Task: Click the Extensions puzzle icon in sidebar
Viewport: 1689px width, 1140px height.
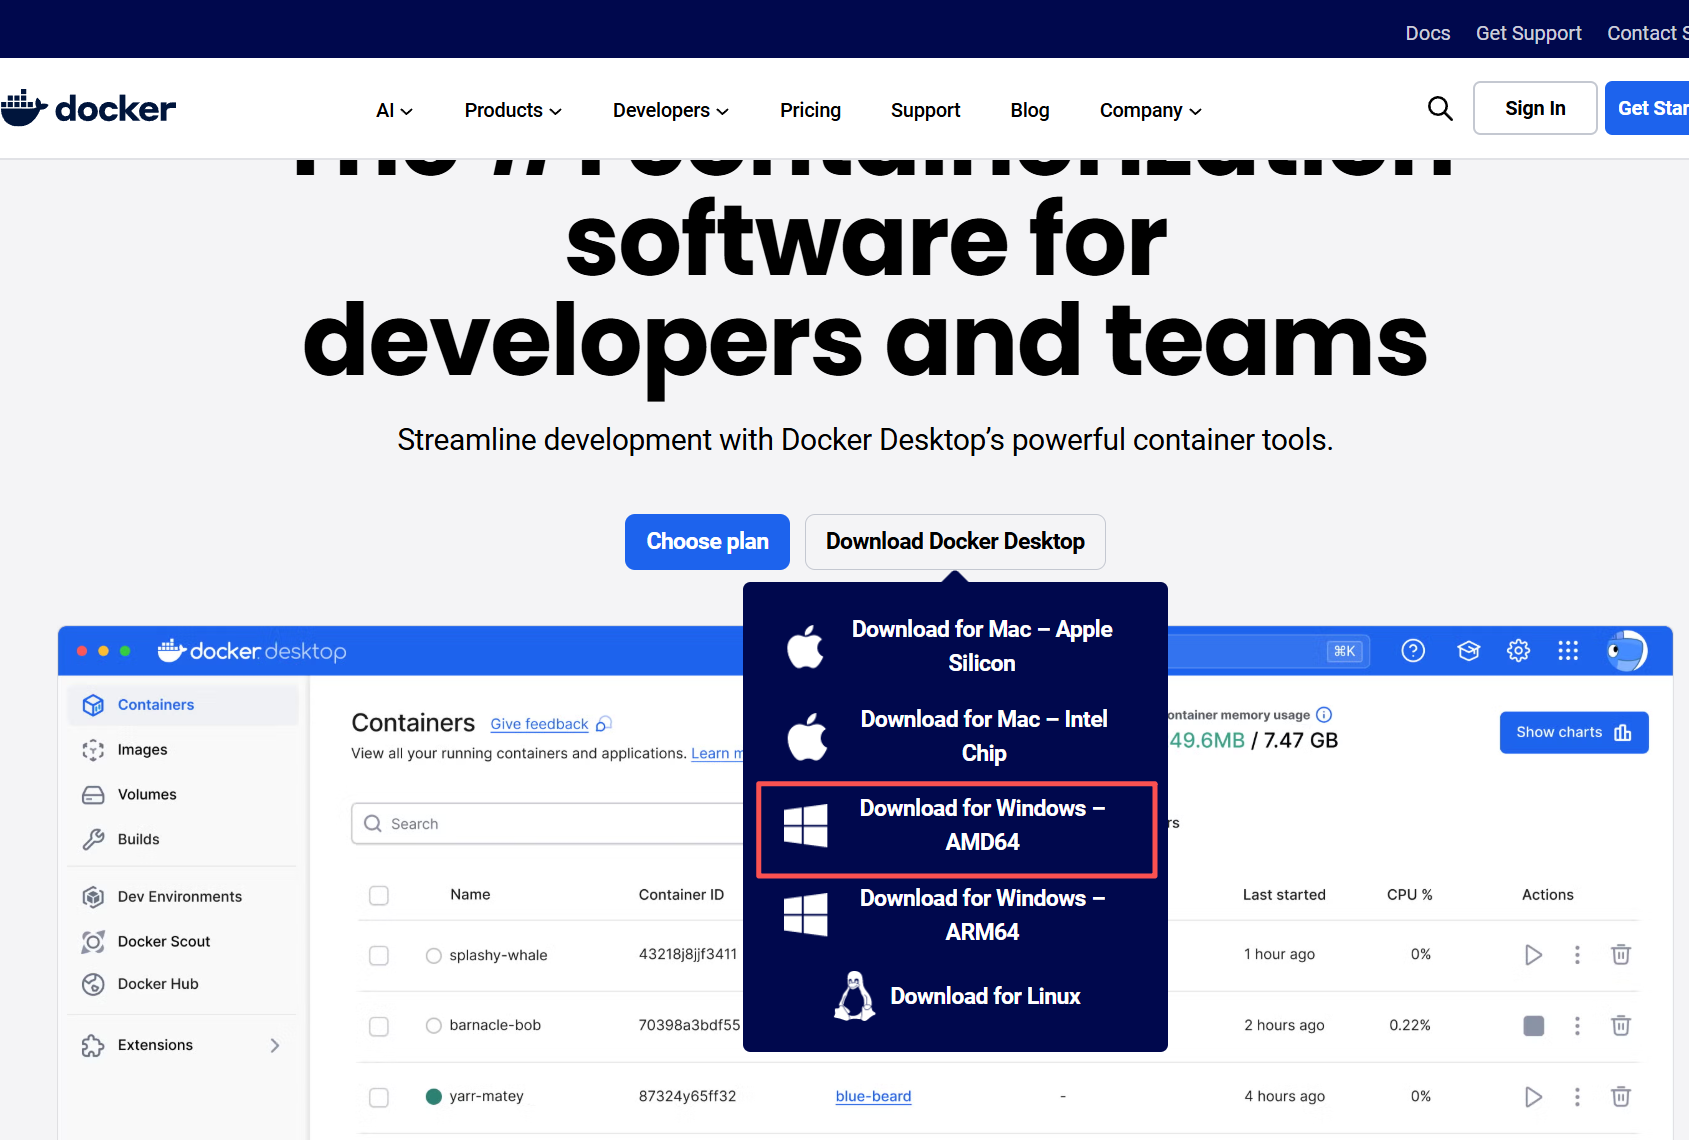Action: (93, 1045)
